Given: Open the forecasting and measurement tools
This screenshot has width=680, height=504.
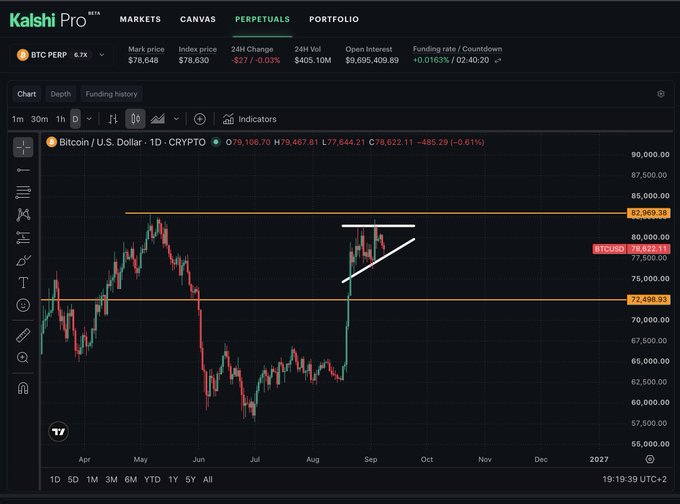Looking at the screenshot, I should [x=23, y=237].
